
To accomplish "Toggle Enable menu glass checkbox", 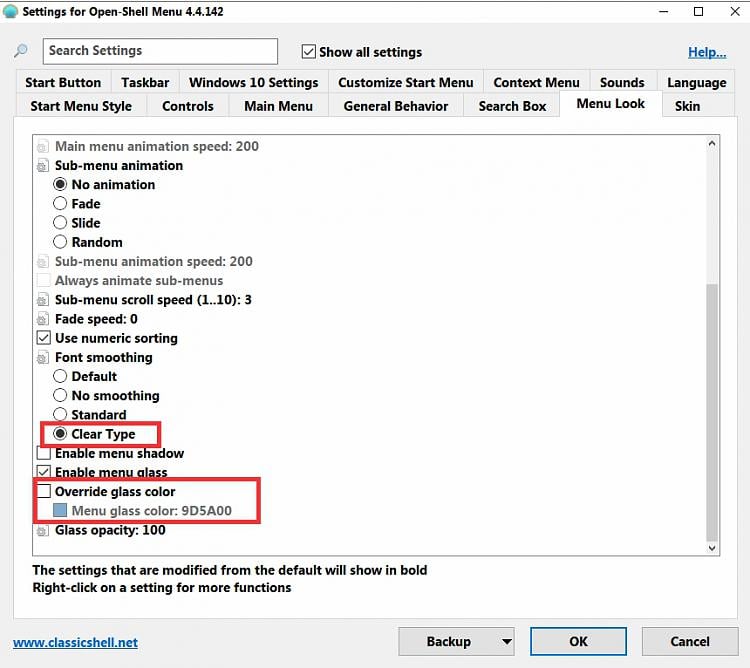I will pos(44,472).
